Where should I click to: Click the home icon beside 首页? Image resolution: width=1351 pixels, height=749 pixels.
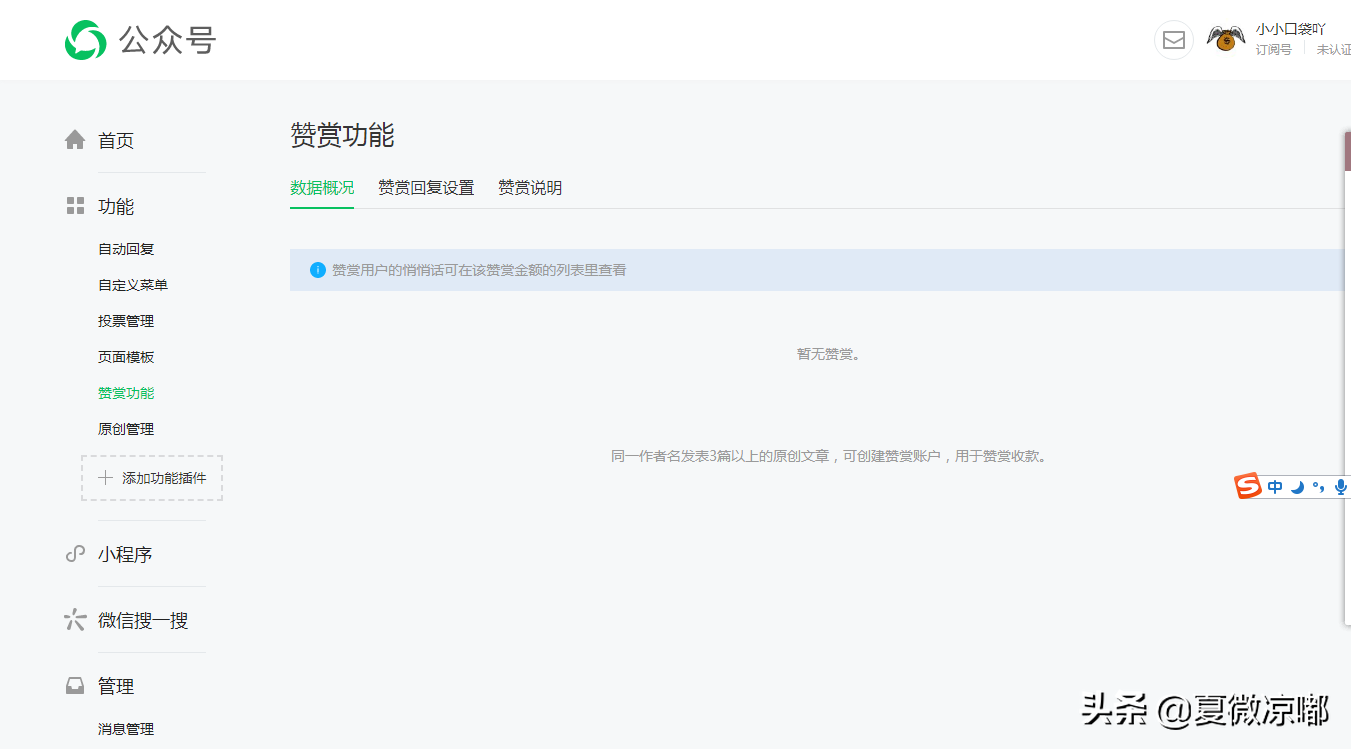coord(74,140)
